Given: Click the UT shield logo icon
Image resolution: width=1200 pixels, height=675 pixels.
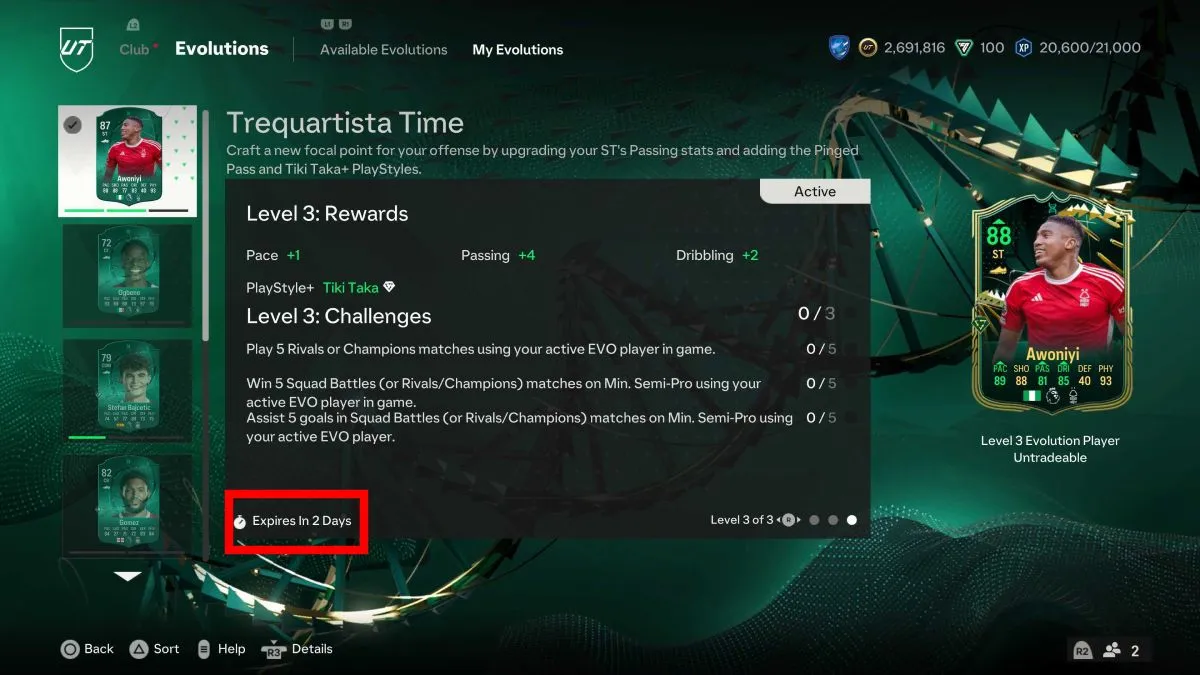Looking at the screenshot, I should (x=77, y=49).
